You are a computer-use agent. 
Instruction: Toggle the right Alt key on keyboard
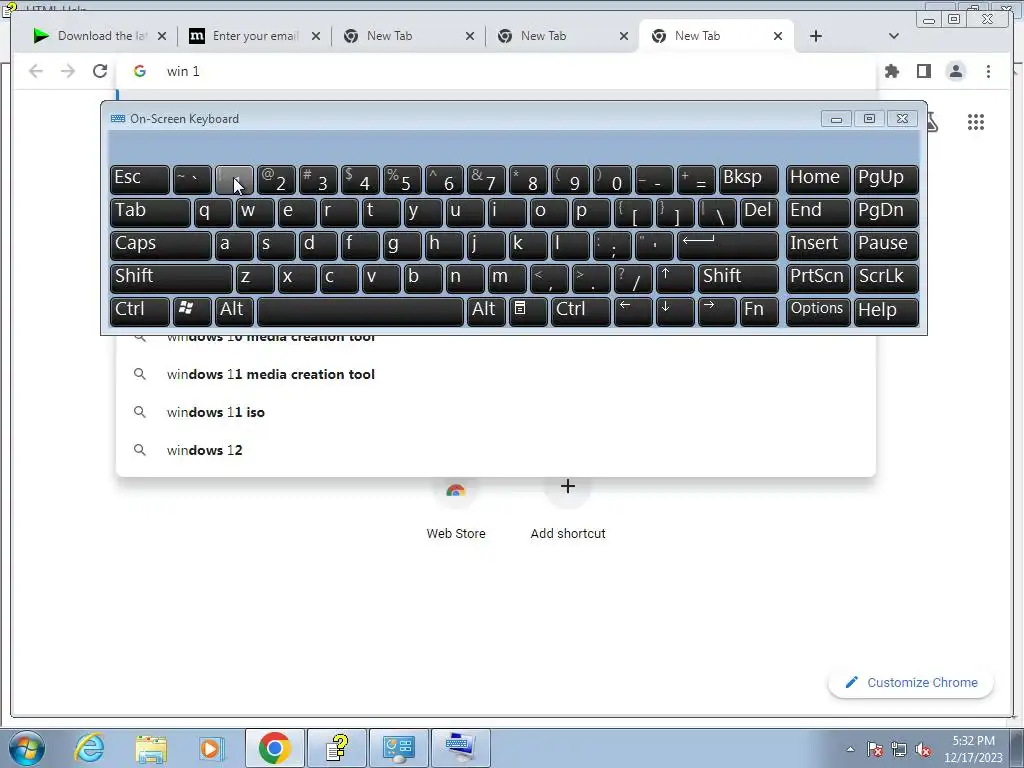coord(486,311)
